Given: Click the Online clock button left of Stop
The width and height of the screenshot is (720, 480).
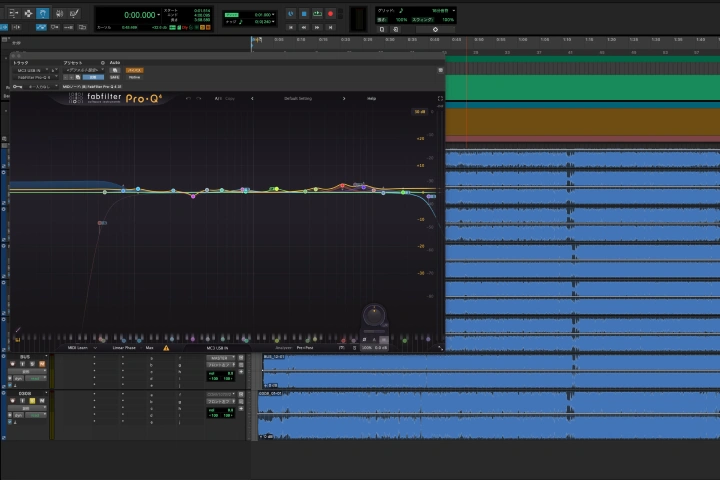Looking at the screenshot, I should [x=290, y=14].
